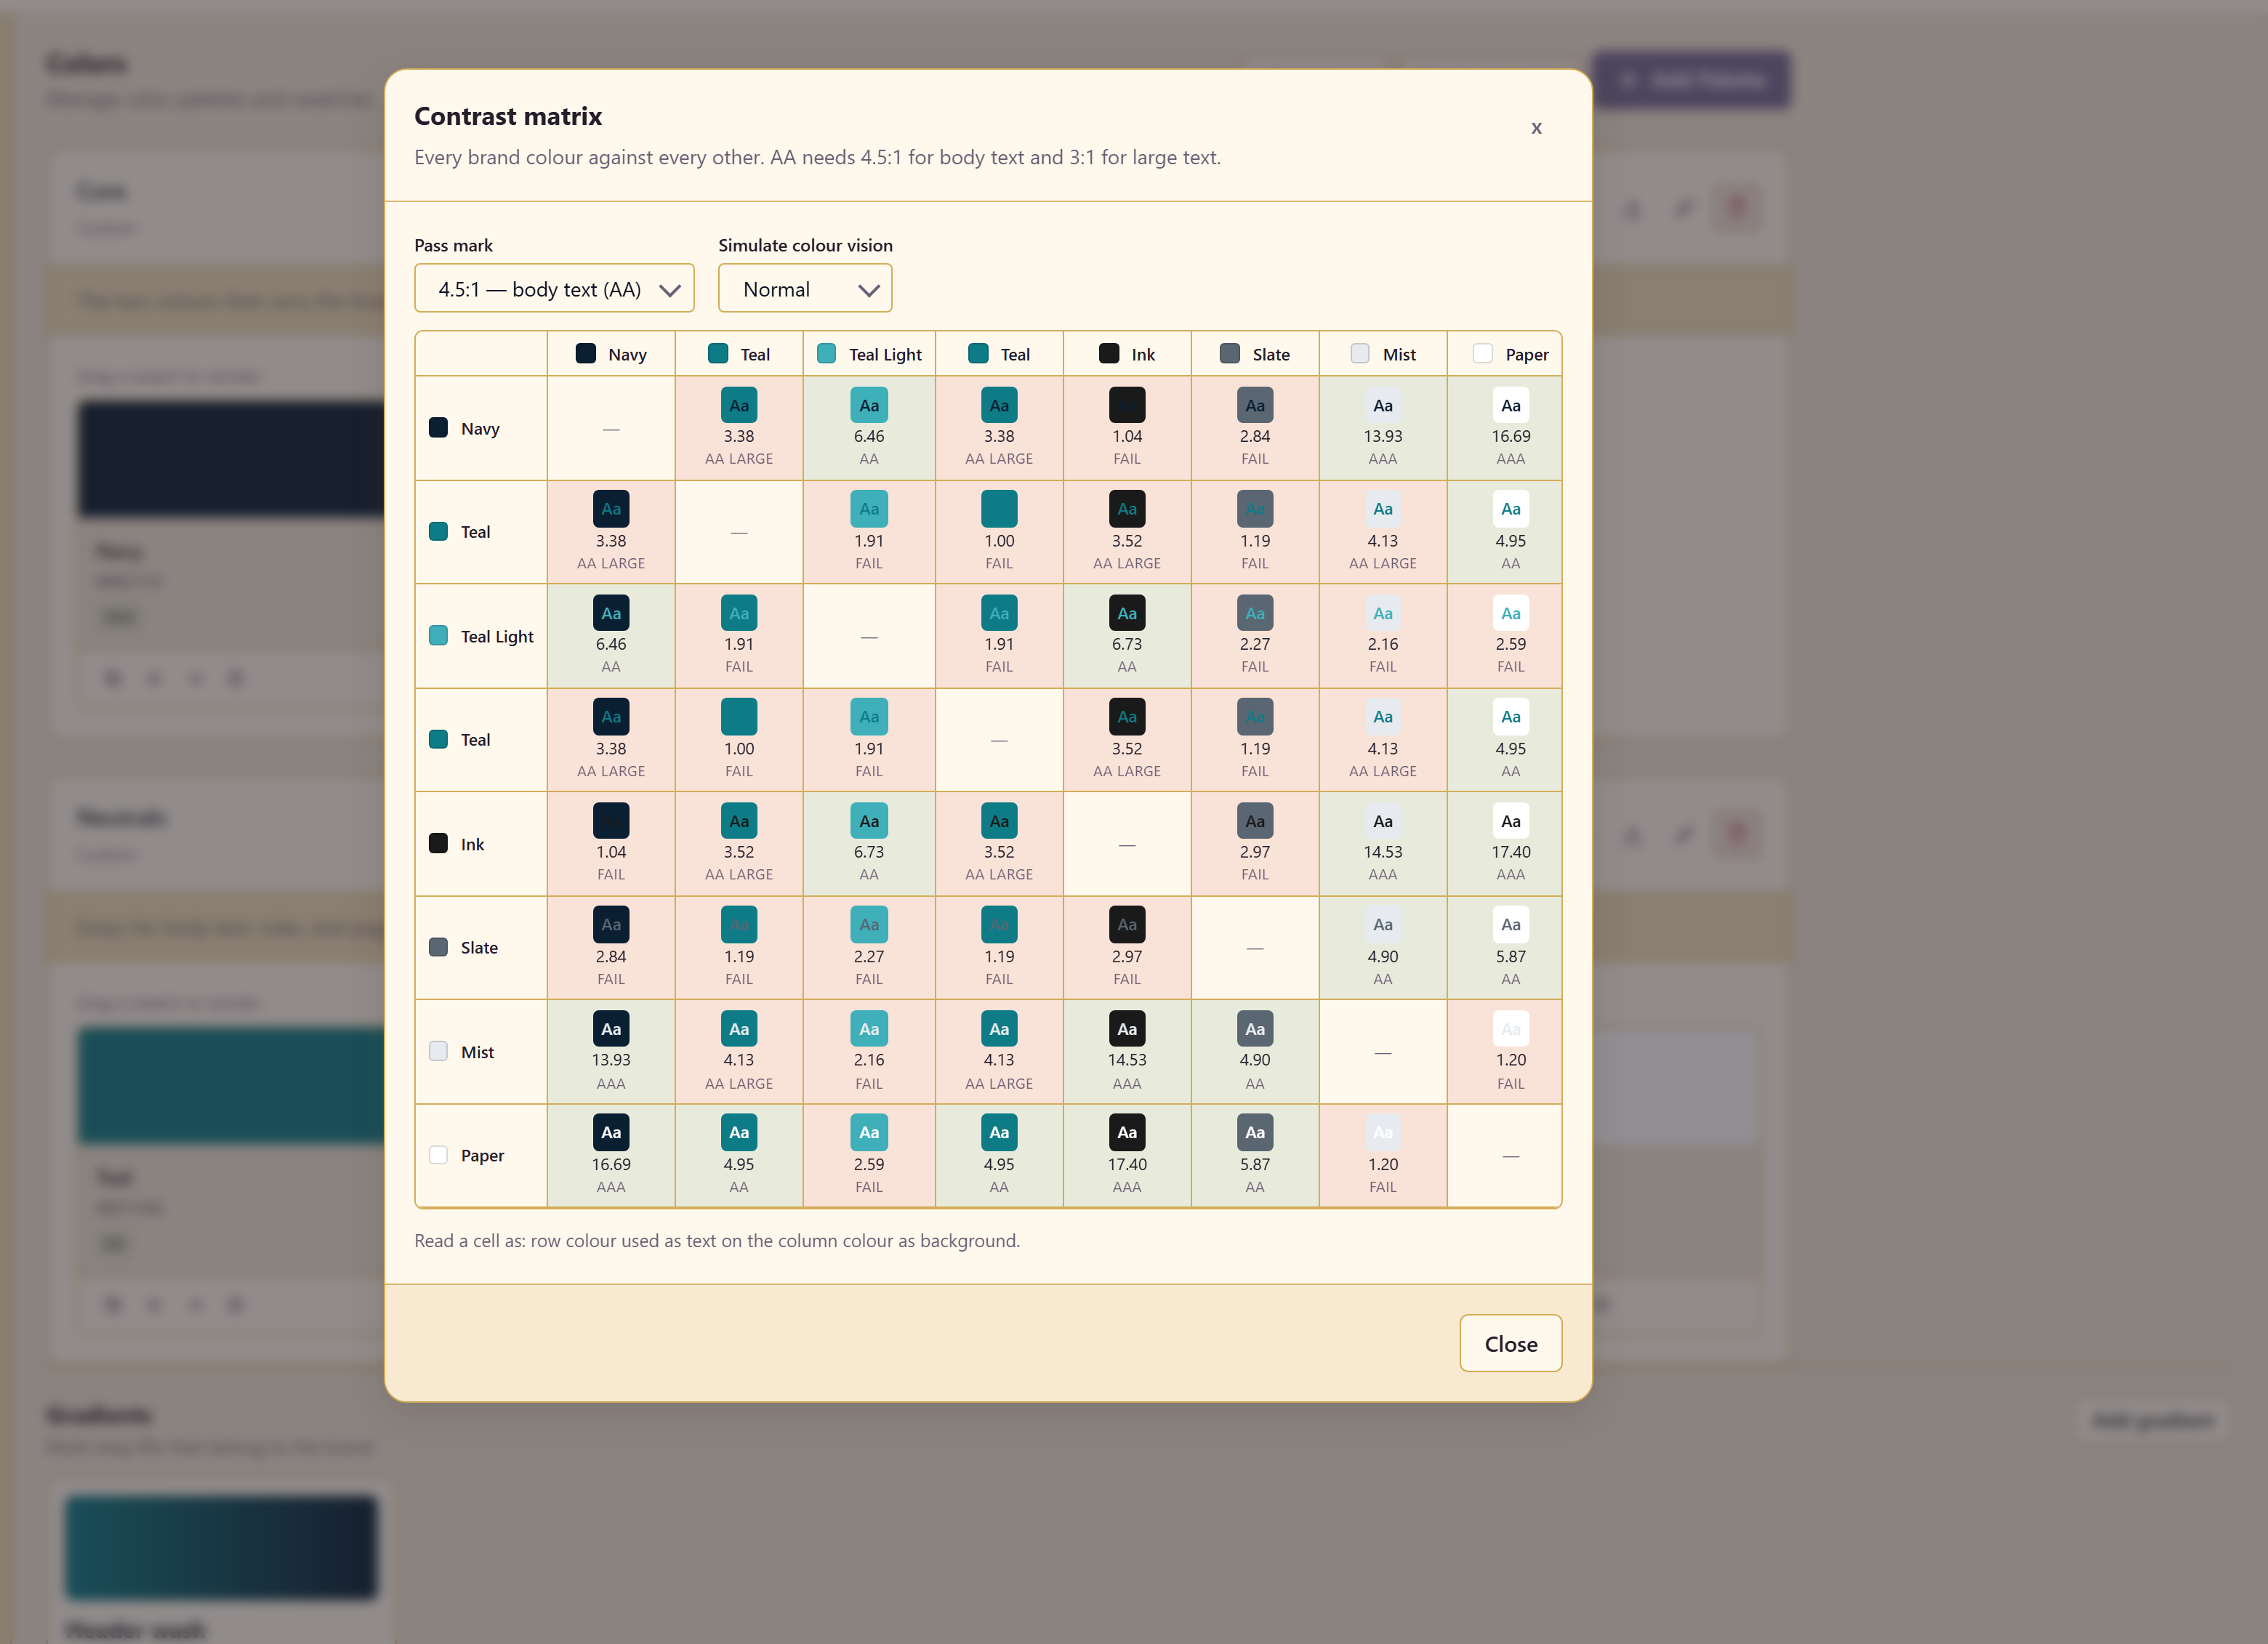The image size is (2268, 1644).
Task: Click Paper on Navy Aa sample 16.69
Action: tap(611, 1132)
